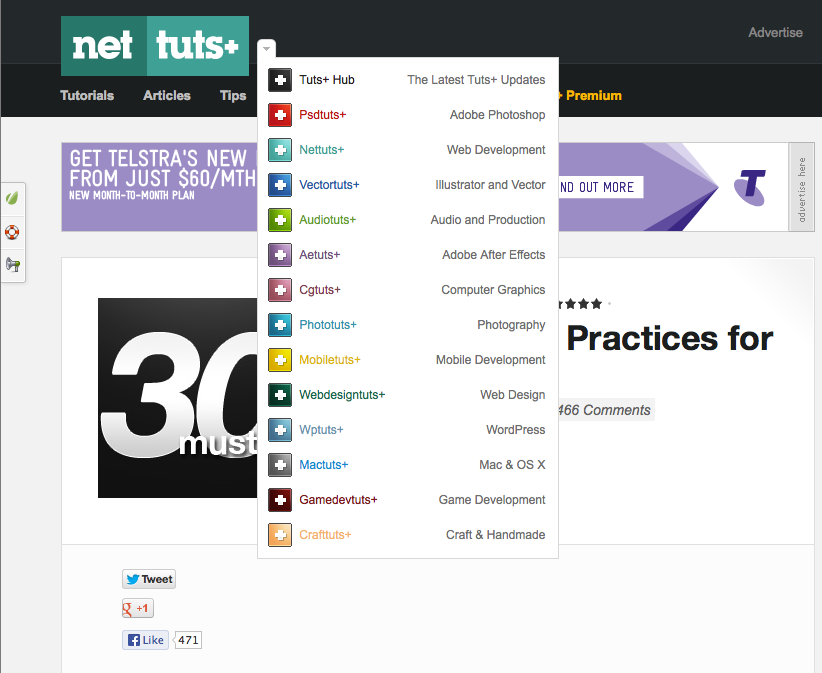The width and height of the screenshot is (822, 673).
Task: Choose Webdesigntuts+ in the network menu
Action: click(342, 395)
